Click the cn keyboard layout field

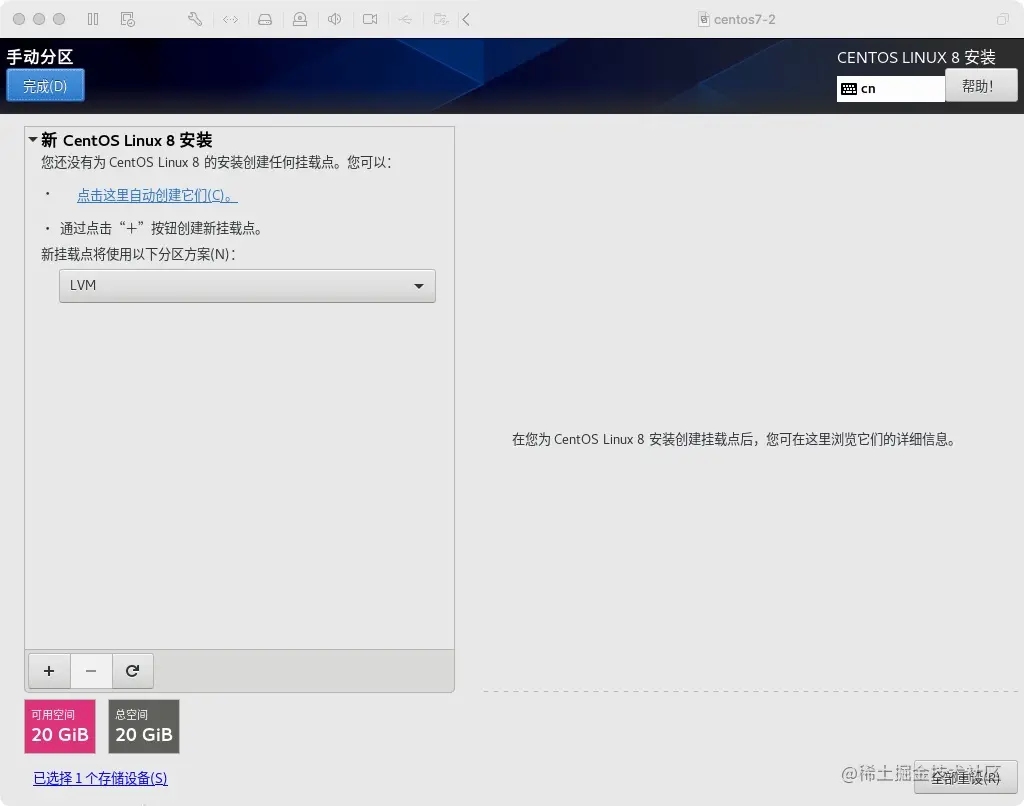click(x=891, y=89)
